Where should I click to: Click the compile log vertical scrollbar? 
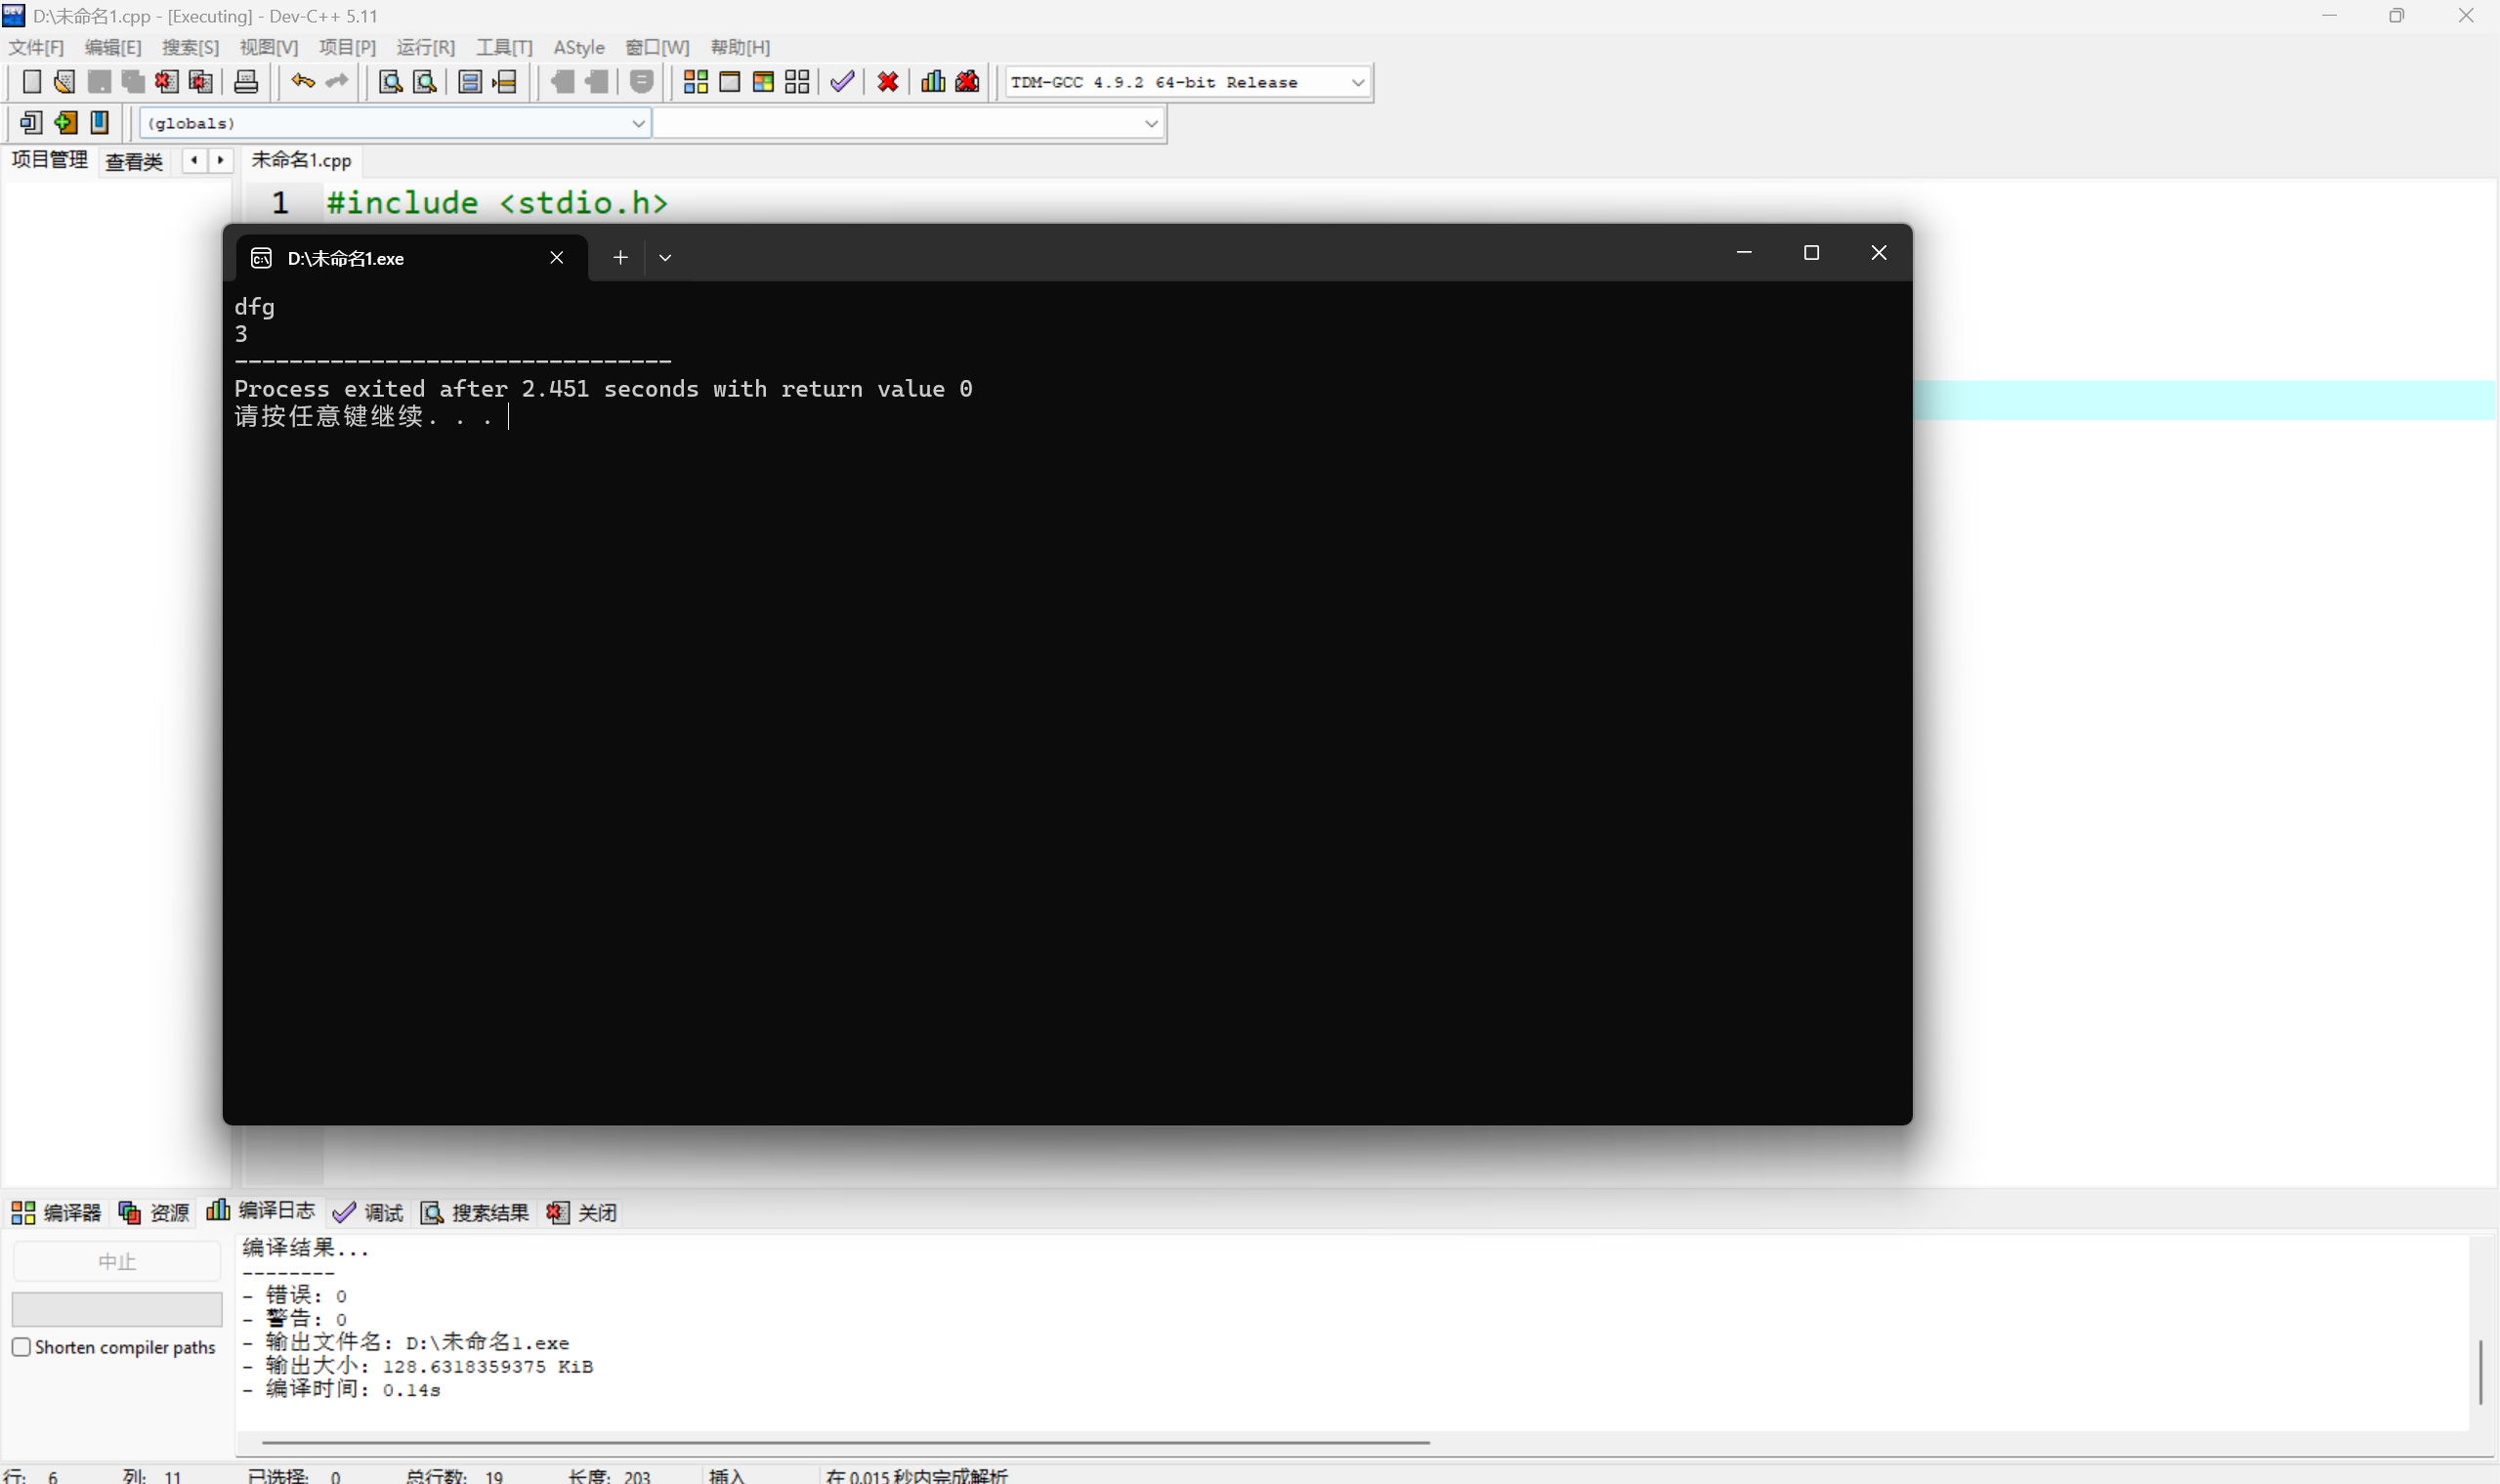(2480, 1372)
